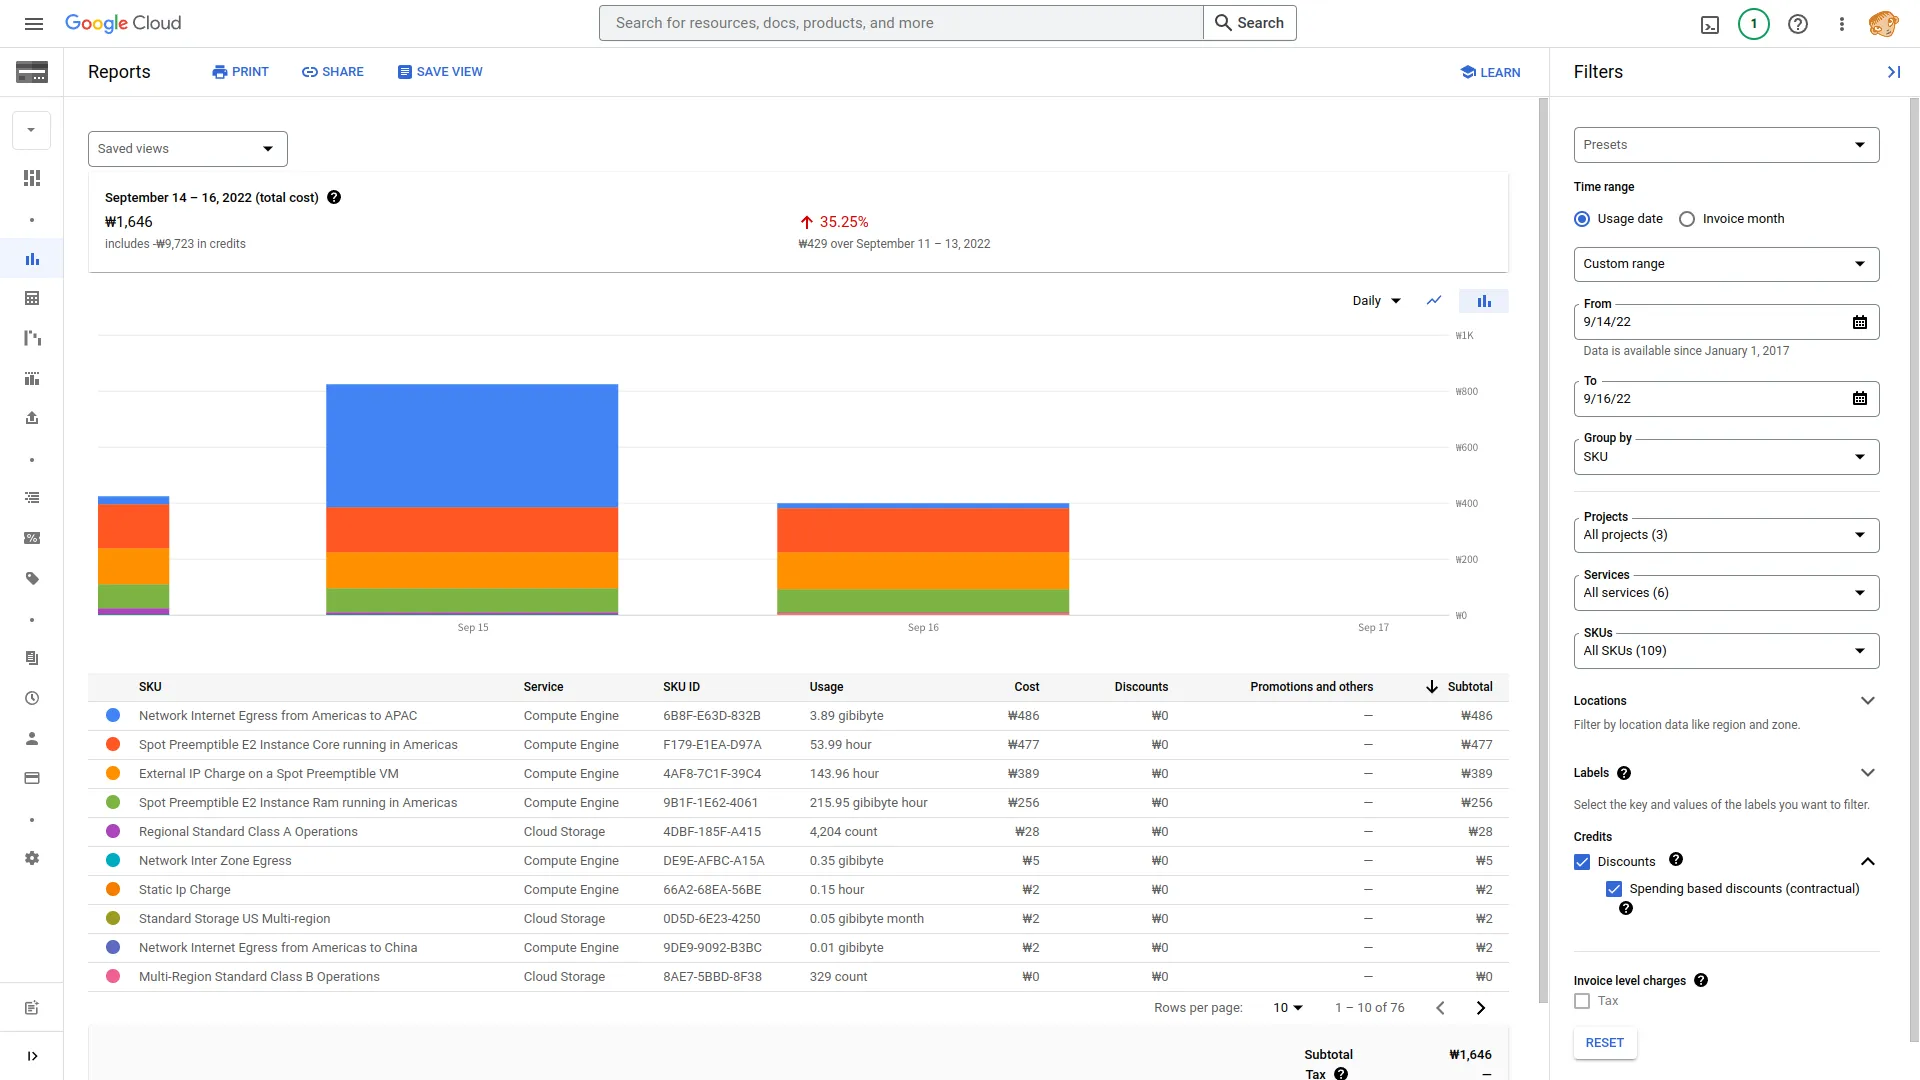This screenshot has width=1920, height=1080.
Task: Open the billing Overview dashboard sidebar icon
Action: click(x=32, y=178)
